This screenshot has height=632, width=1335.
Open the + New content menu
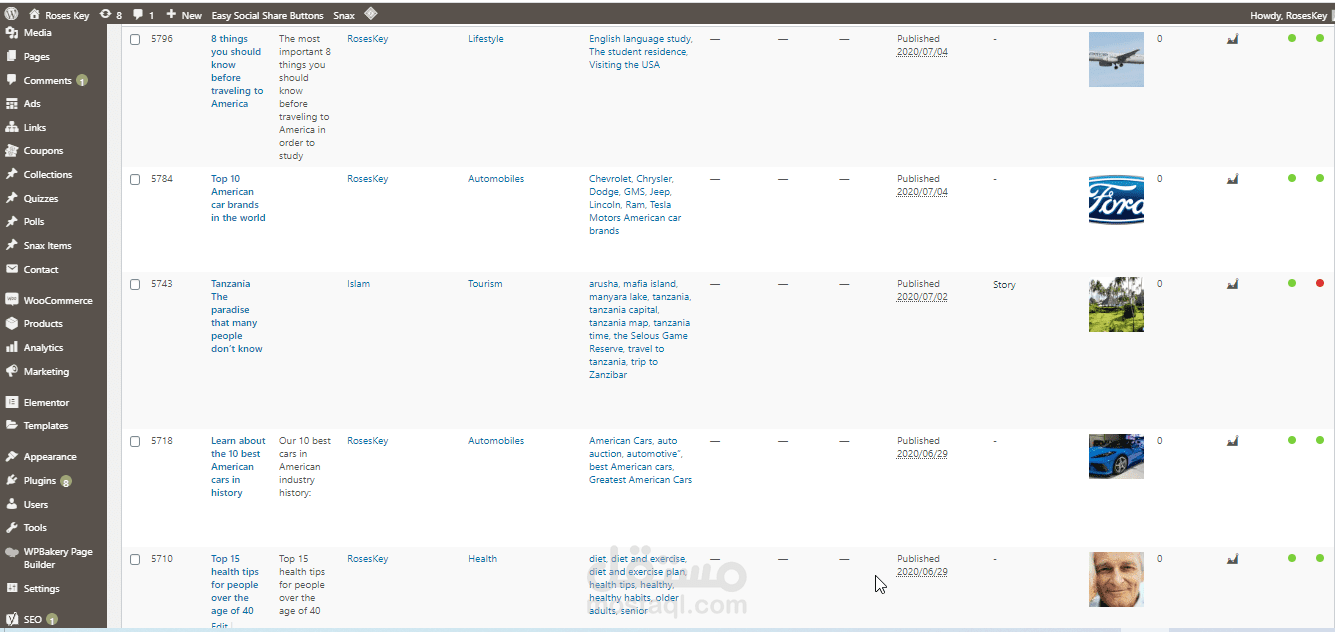[x=184, y=15]
